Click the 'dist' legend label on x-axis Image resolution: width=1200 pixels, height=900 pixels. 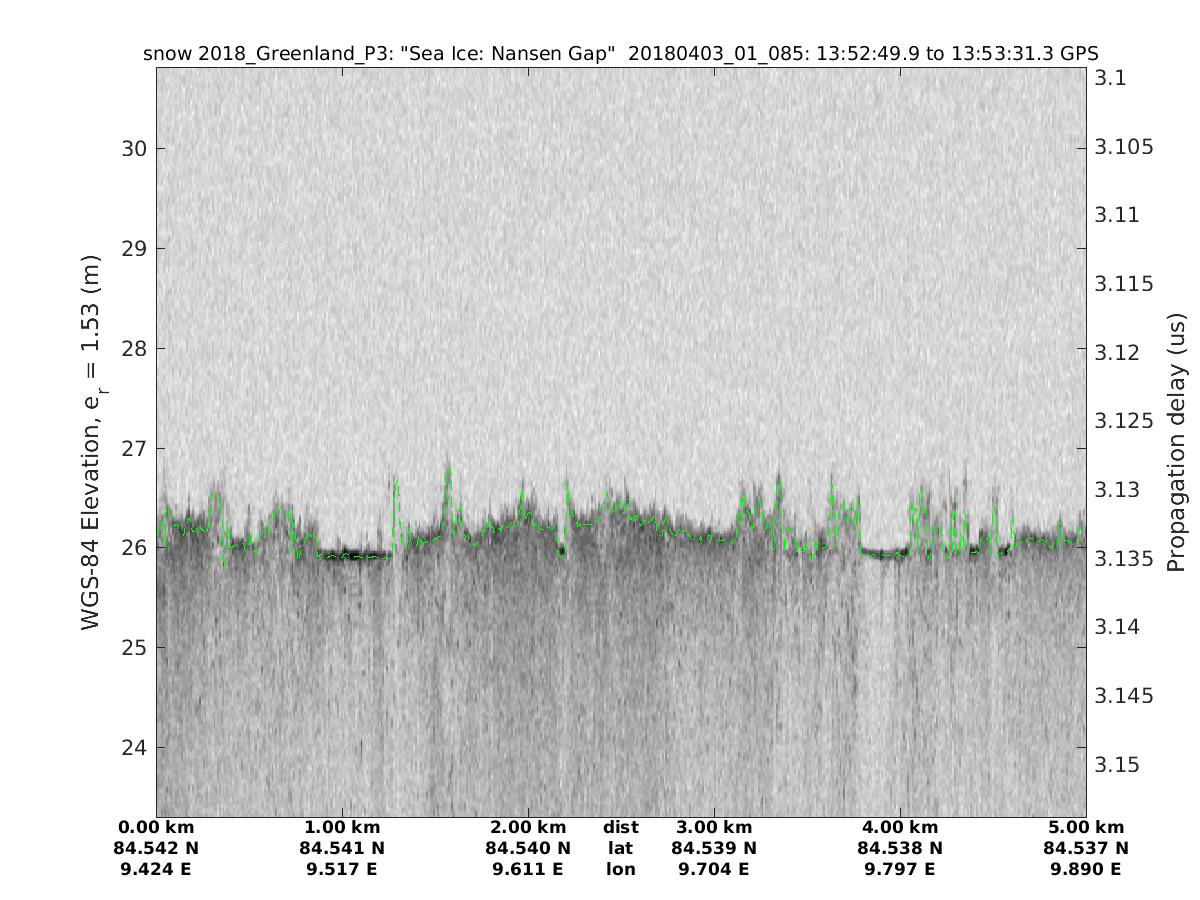click(620, 828)
